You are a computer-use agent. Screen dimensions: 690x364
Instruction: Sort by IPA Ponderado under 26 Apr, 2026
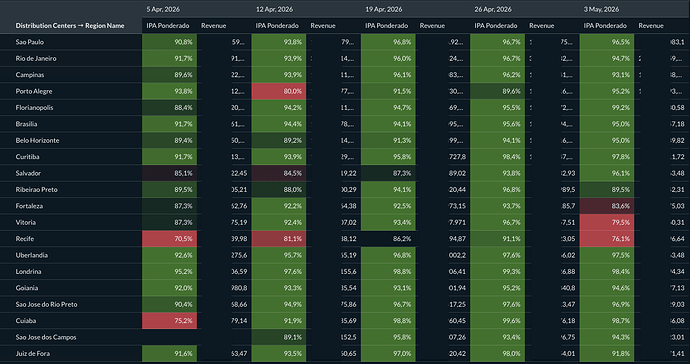click(x=495, y=26)
